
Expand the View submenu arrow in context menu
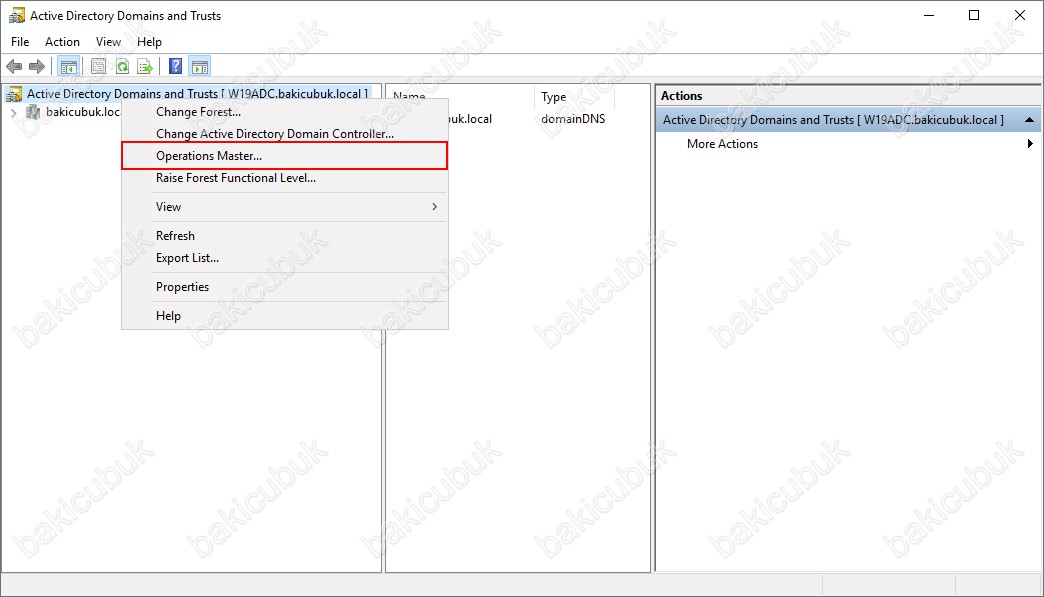(x=435, y=207)
